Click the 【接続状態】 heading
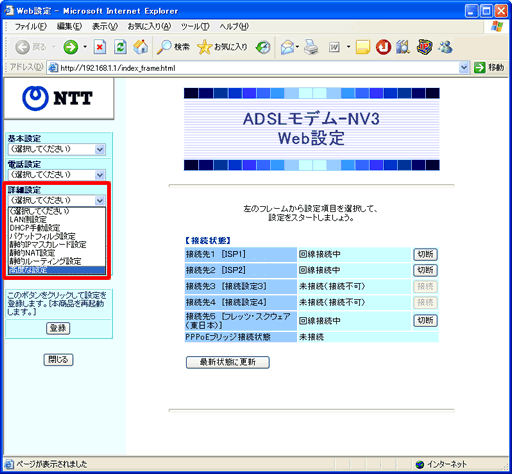512x474 pixels. [x=207, y=241]
